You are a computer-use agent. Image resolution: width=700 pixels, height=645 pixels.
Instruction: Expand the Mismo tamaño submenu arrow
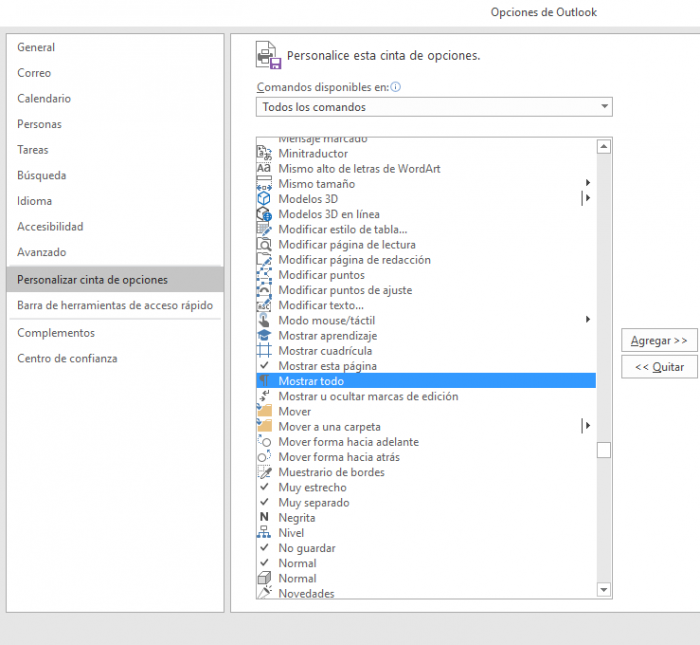(588, 183)
